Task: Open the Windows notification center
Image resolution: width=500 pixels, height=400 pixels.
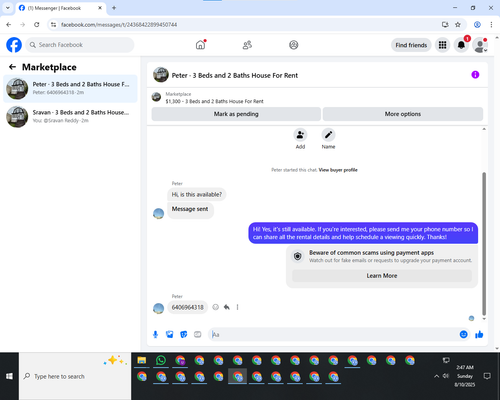Action: click(487, 376)
